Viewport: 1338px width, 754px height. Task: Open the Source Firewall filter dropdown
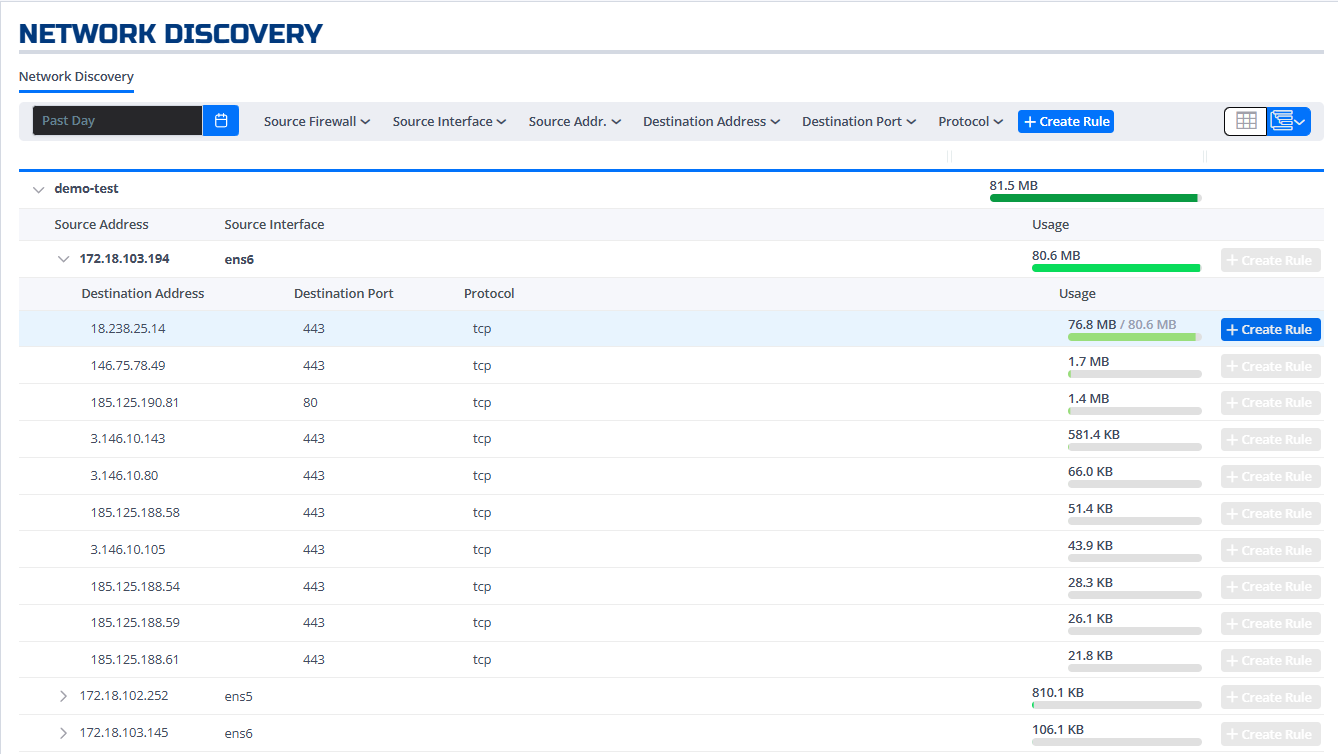pyautogui.click(x=316, y=120)
